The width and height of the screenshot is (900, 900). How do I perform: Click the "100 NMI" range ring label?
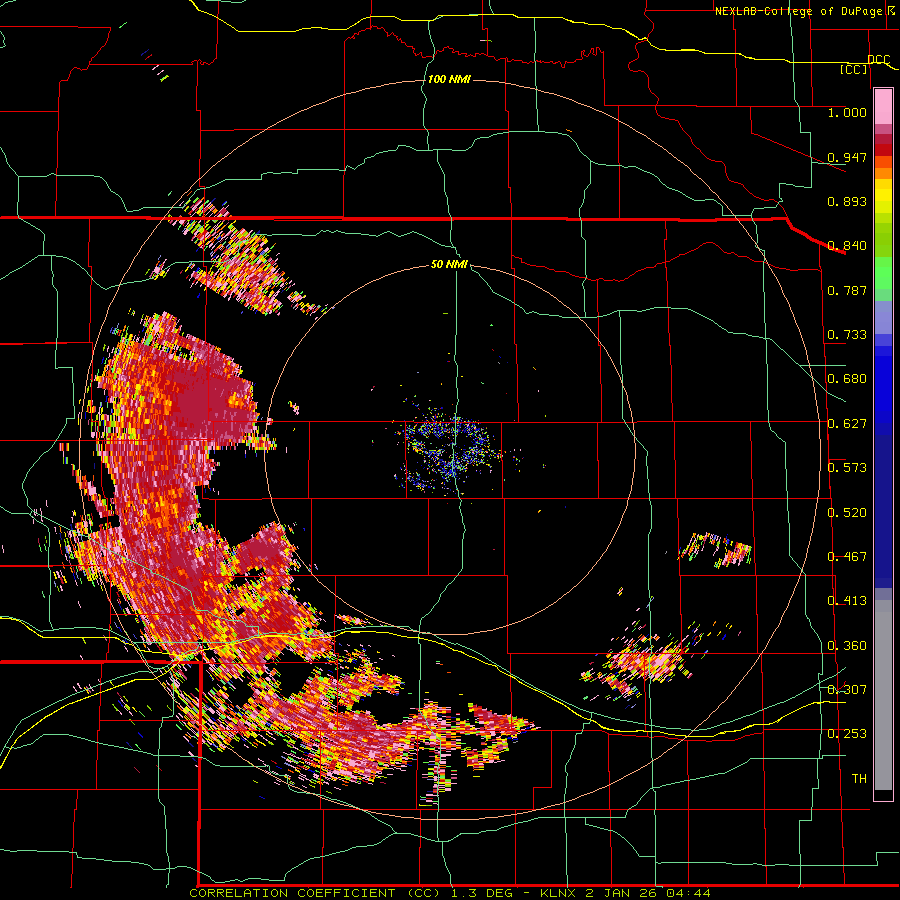click(449, 79)
